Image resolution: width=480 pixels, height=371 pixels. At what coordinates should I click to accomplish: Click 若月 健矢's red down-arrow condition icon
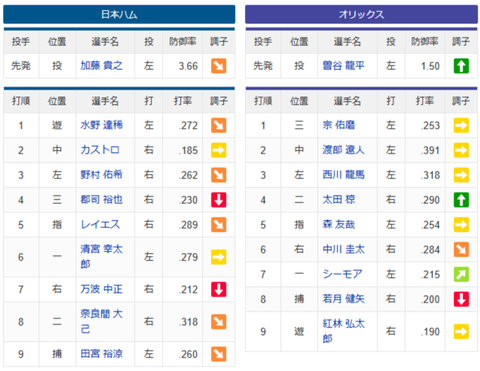pyautogui.click(x=461, y=299)
